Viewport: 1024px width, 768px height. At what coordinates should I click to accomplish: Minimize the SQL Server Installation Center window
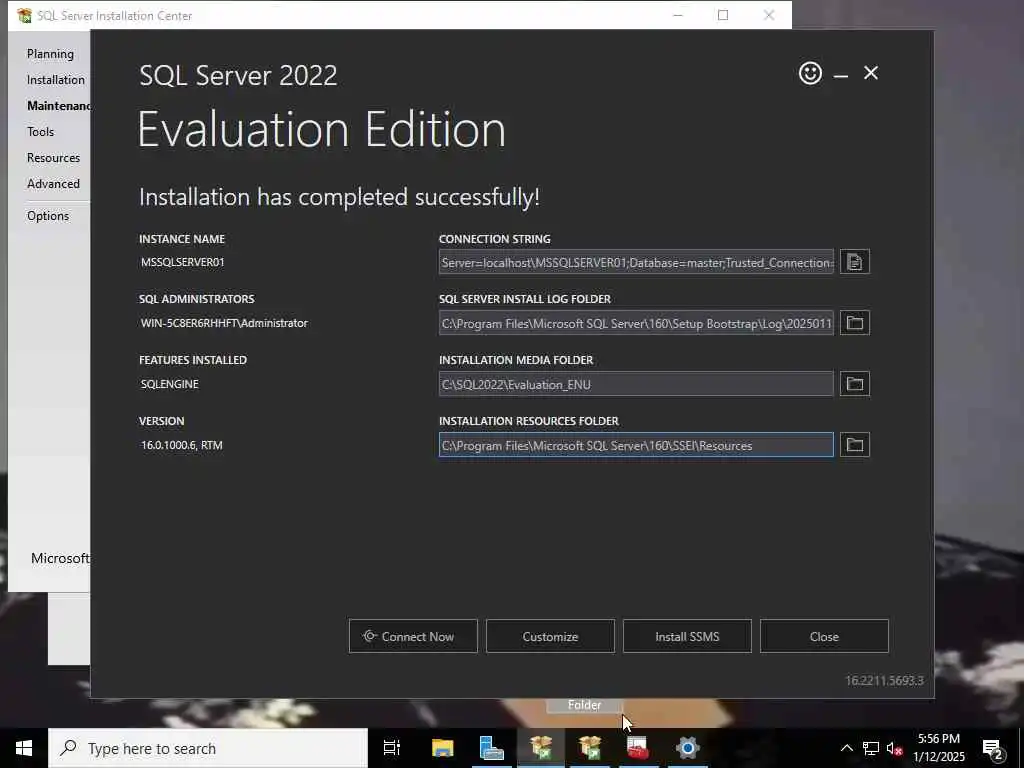coord(678,15)
